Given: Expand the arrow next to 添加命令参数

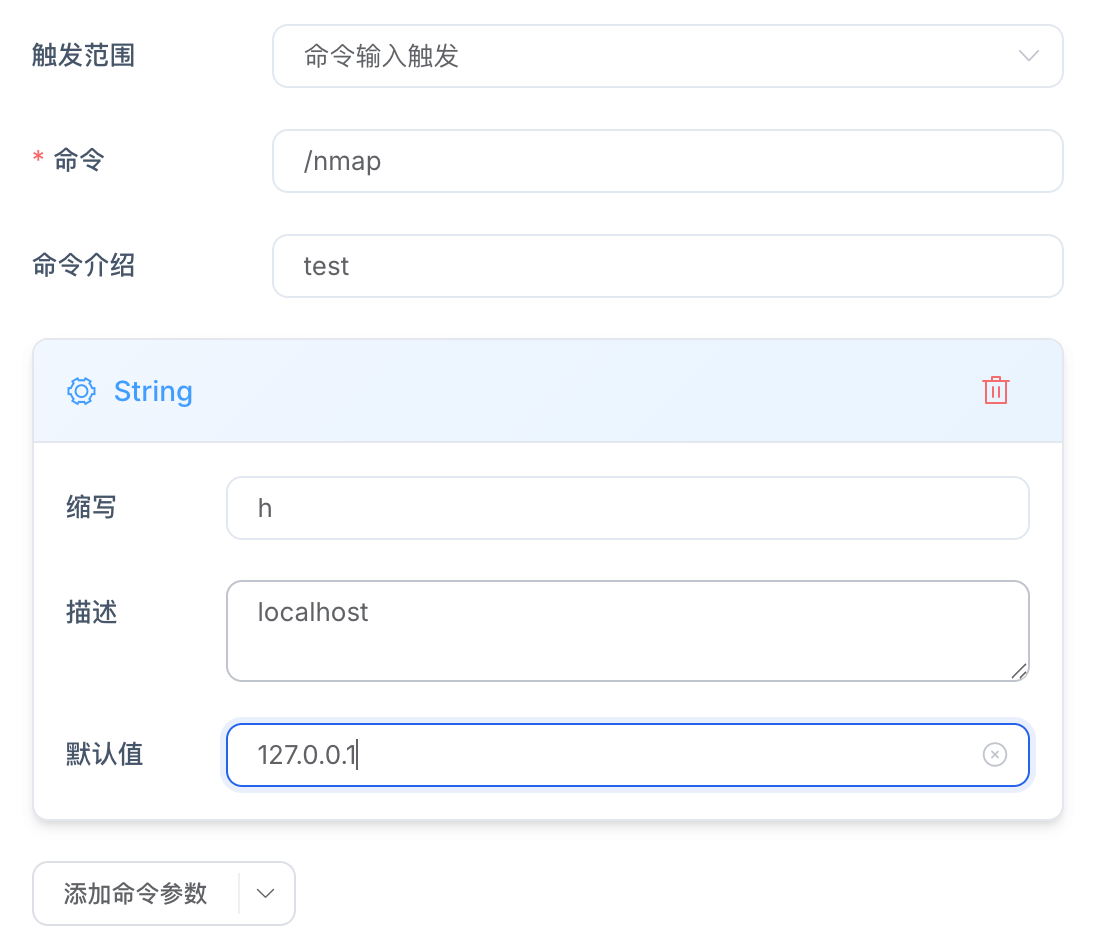Looking at the screenshot, I should 266,893.
